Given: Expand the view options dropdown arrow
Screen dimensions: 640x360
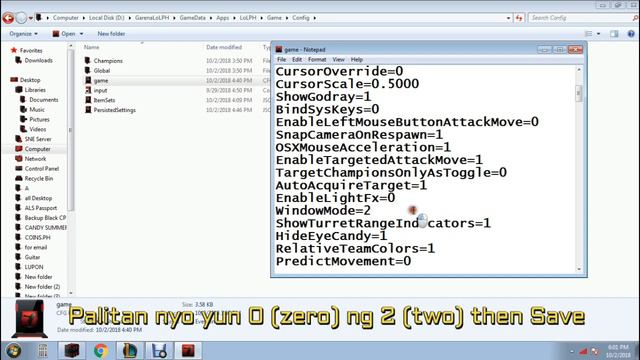Looking at the screenshot, I should pos(598,34).
